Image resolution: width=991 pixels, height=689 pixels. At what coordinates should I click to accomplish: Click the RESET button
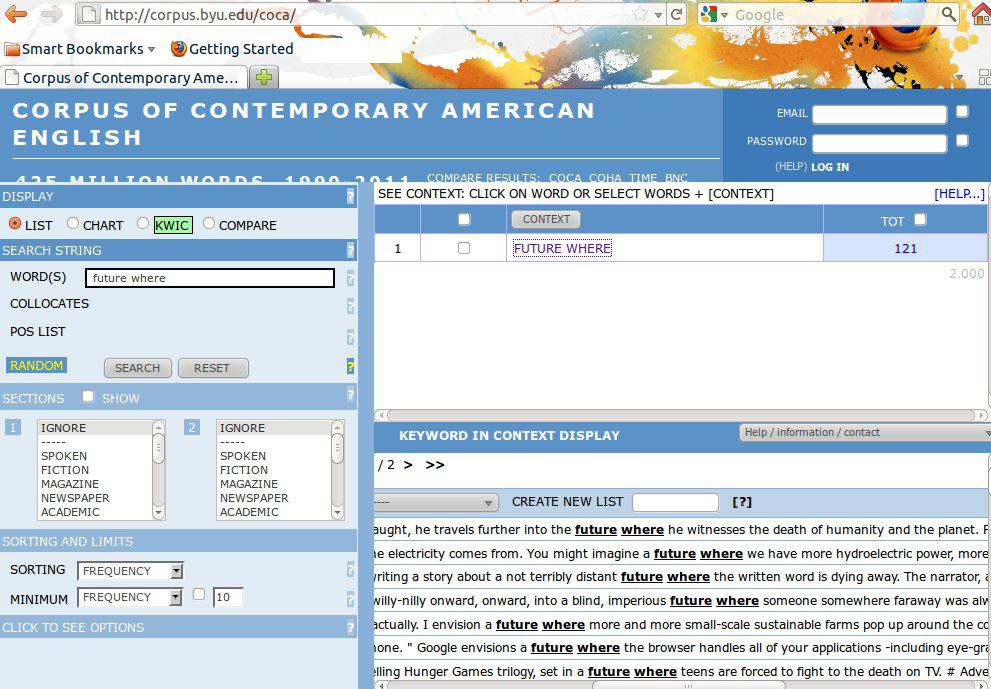[x=212, y=368]
